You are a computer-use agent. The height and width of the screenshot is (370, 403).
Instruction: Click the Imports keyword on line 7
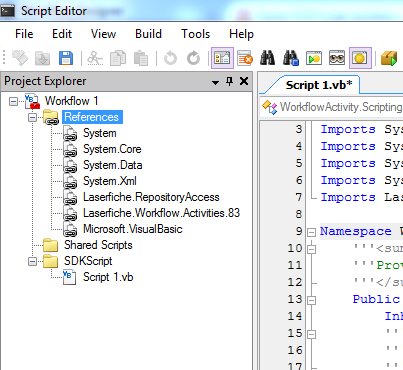point(348,197)
